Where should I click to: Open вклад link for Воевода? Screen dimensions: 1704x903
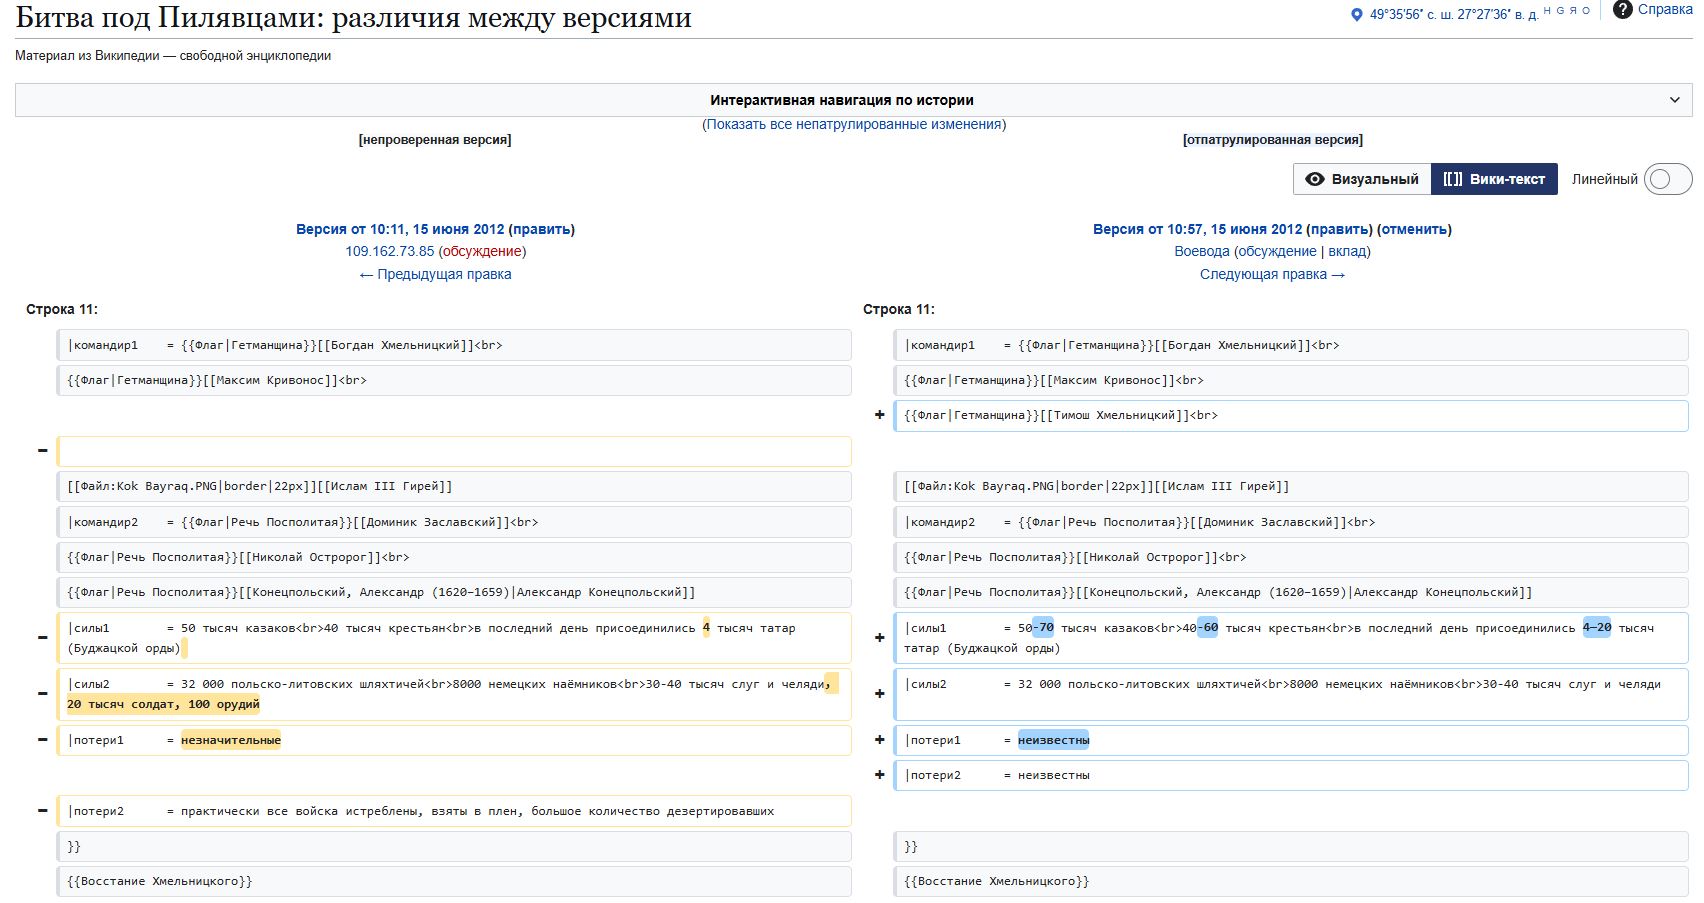click(x=1347, y=251)
